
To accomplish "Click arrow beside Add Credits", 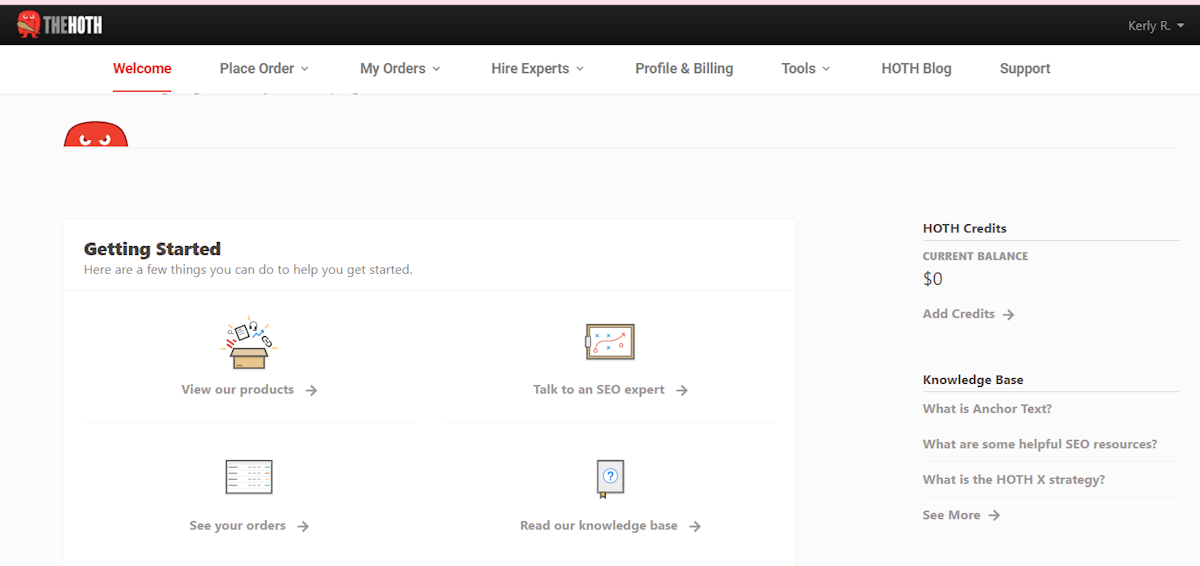I will point(1008,315).
